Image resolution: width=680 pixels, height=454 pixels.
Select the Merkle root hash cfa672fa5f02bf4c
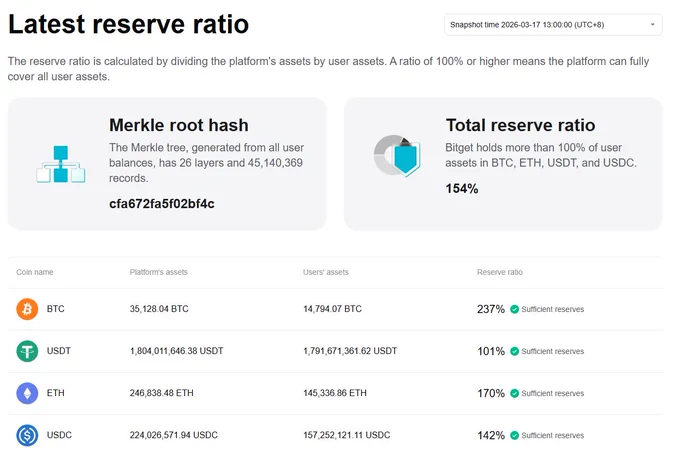click(x=162, y=203)
